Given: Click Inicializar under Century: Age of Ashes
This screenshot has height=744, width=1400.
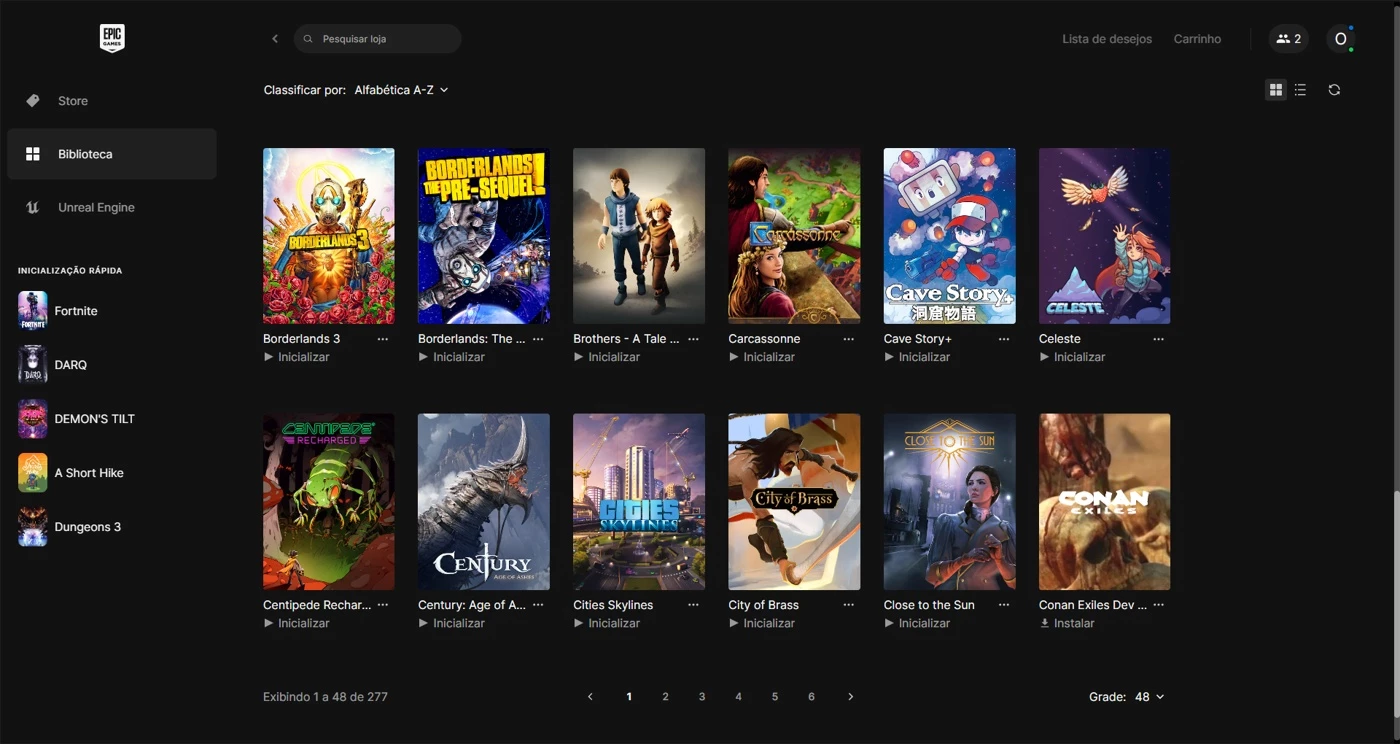Looking at the screenshot, I should coord(452,623).
